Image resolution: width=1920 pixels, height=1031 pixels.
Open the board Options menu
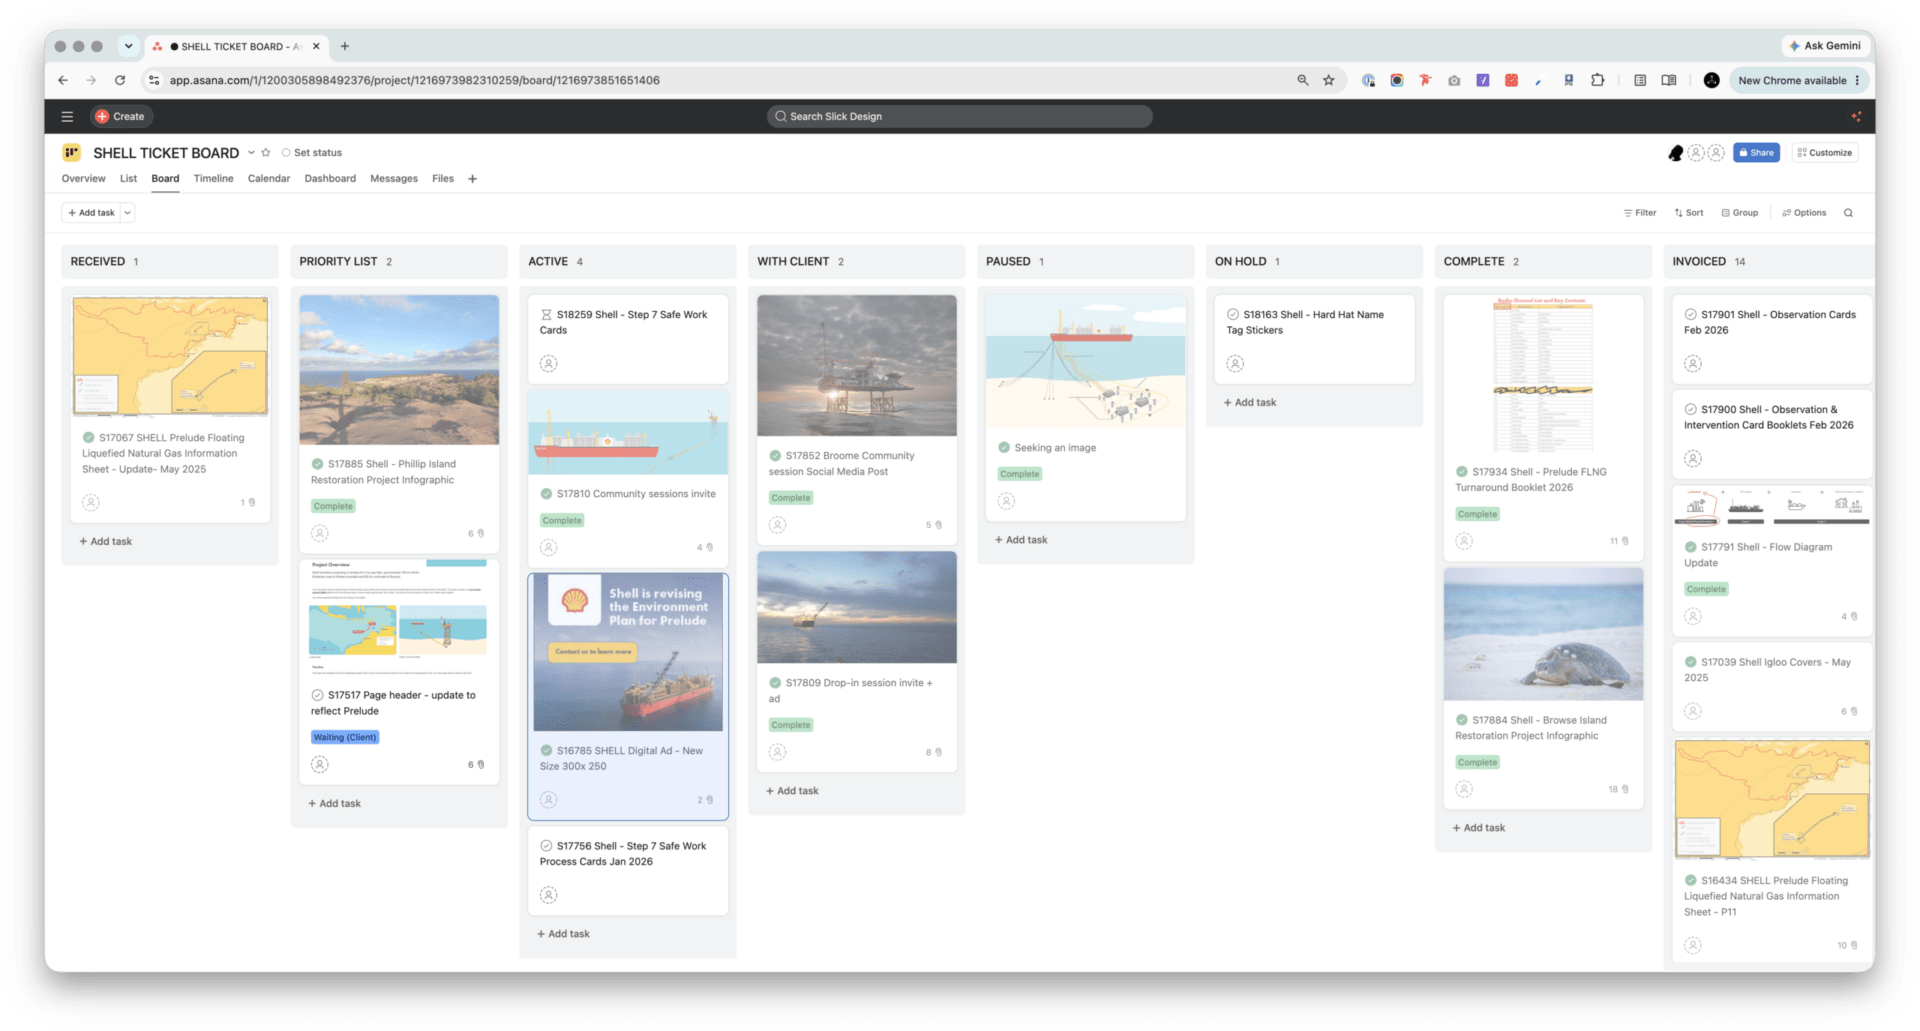(1804, 213)
